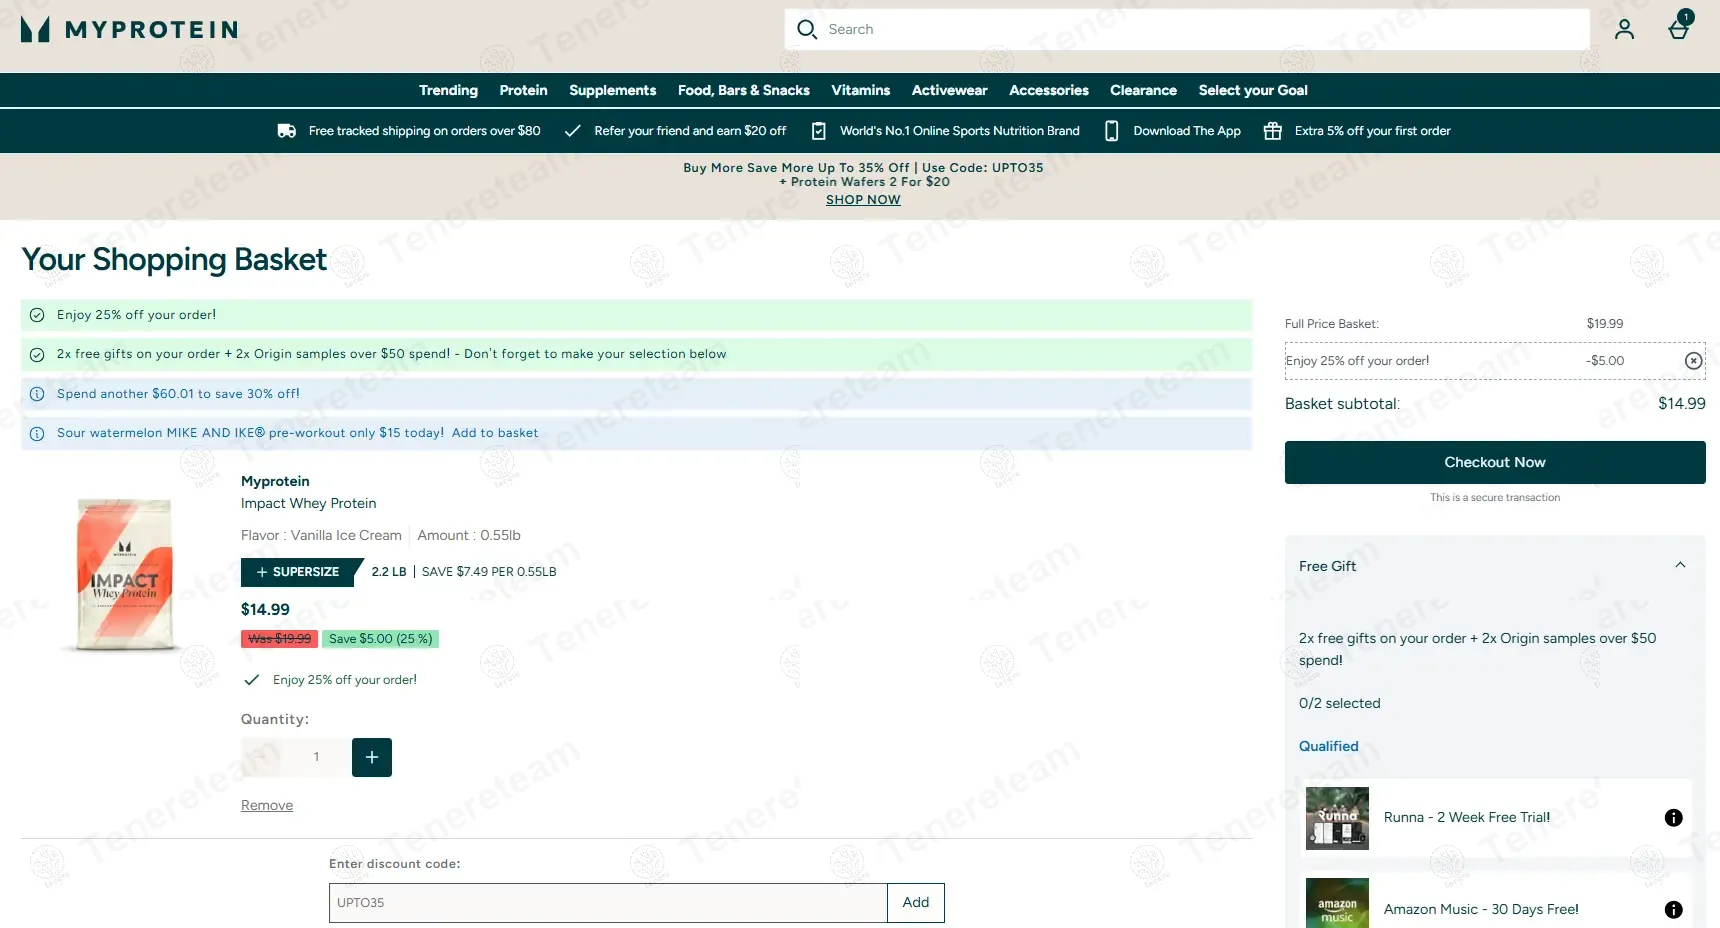Click the Checkout Now button
The width and height of the screenshot is (1720, 928).
(x=1495, y=462)
